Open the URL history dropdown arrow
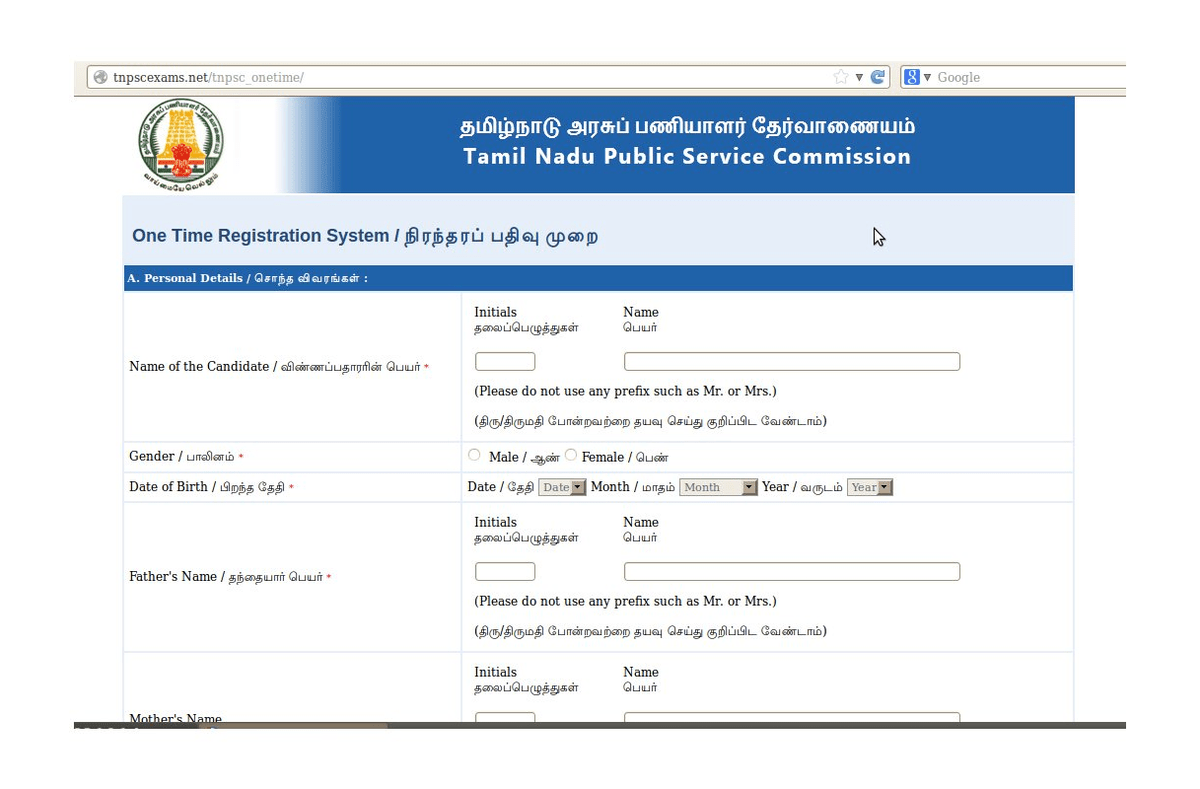The width and height of the screenshot is (1200, 789). (859, 77)
